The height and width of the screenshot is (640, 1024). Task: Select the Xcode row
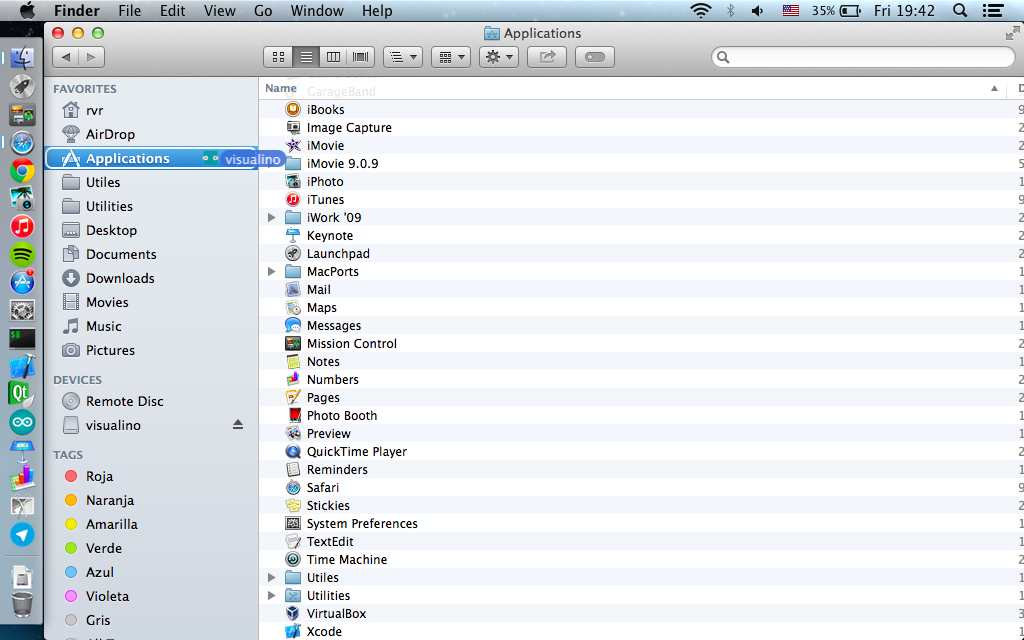click(x=641, y=632)
